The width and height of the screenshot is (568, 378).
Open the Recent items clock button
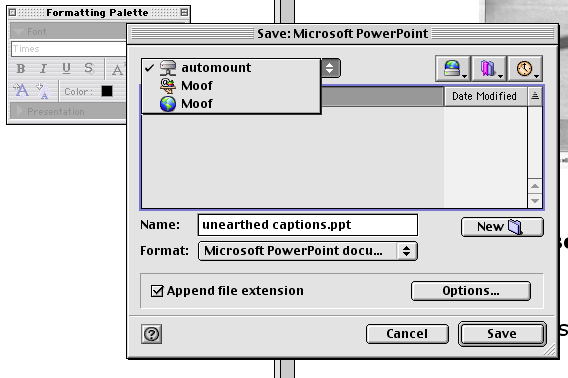click(x=525, y=68)
